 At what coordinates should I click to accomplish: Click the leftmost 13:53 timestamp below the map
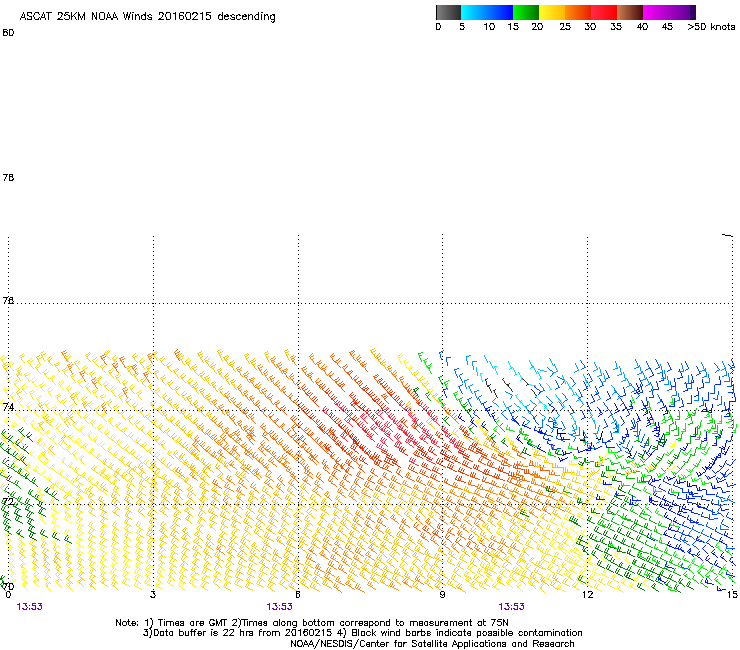point(29,606)
